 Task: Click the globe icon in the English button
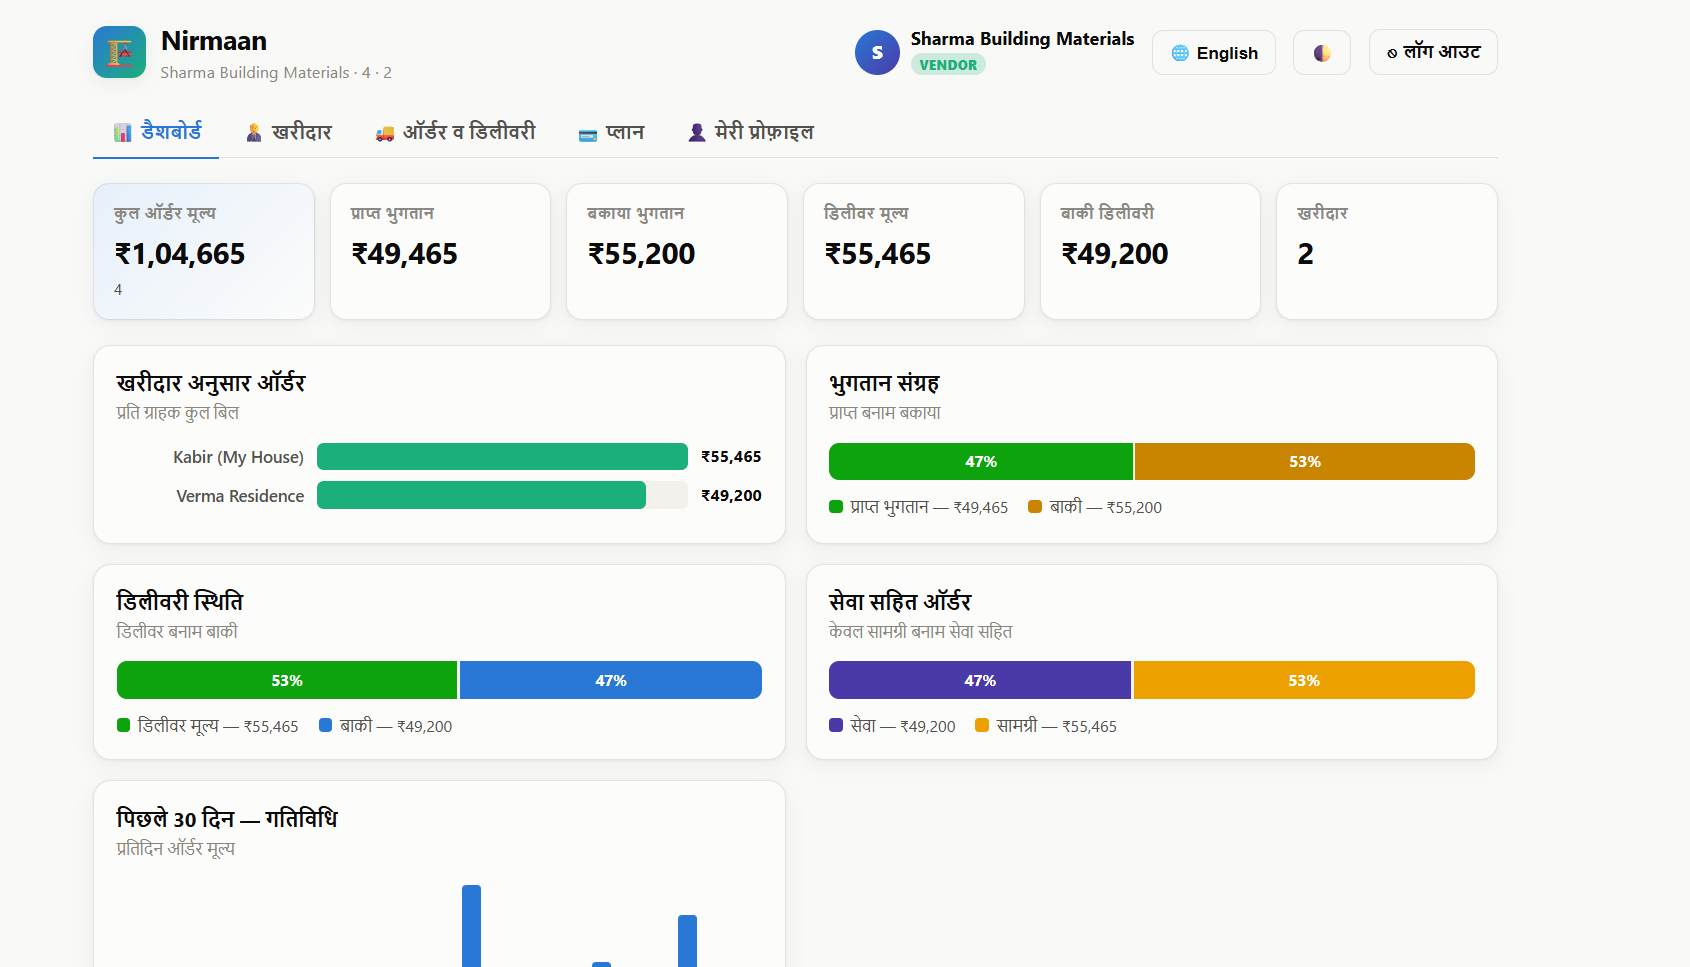point(1180,53)
